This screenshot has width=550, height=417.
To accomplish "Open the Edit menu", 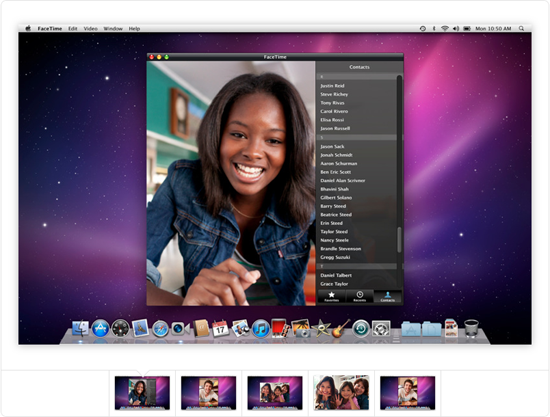I will (73, 29).
